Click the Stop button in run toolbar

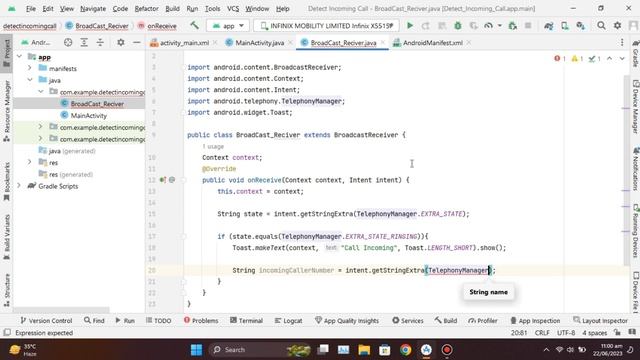[528, 26]
